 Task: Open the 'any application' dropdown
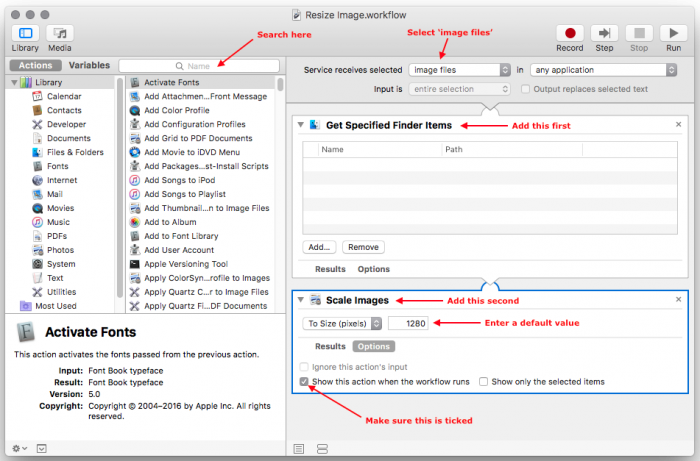(x=604, y=70)
